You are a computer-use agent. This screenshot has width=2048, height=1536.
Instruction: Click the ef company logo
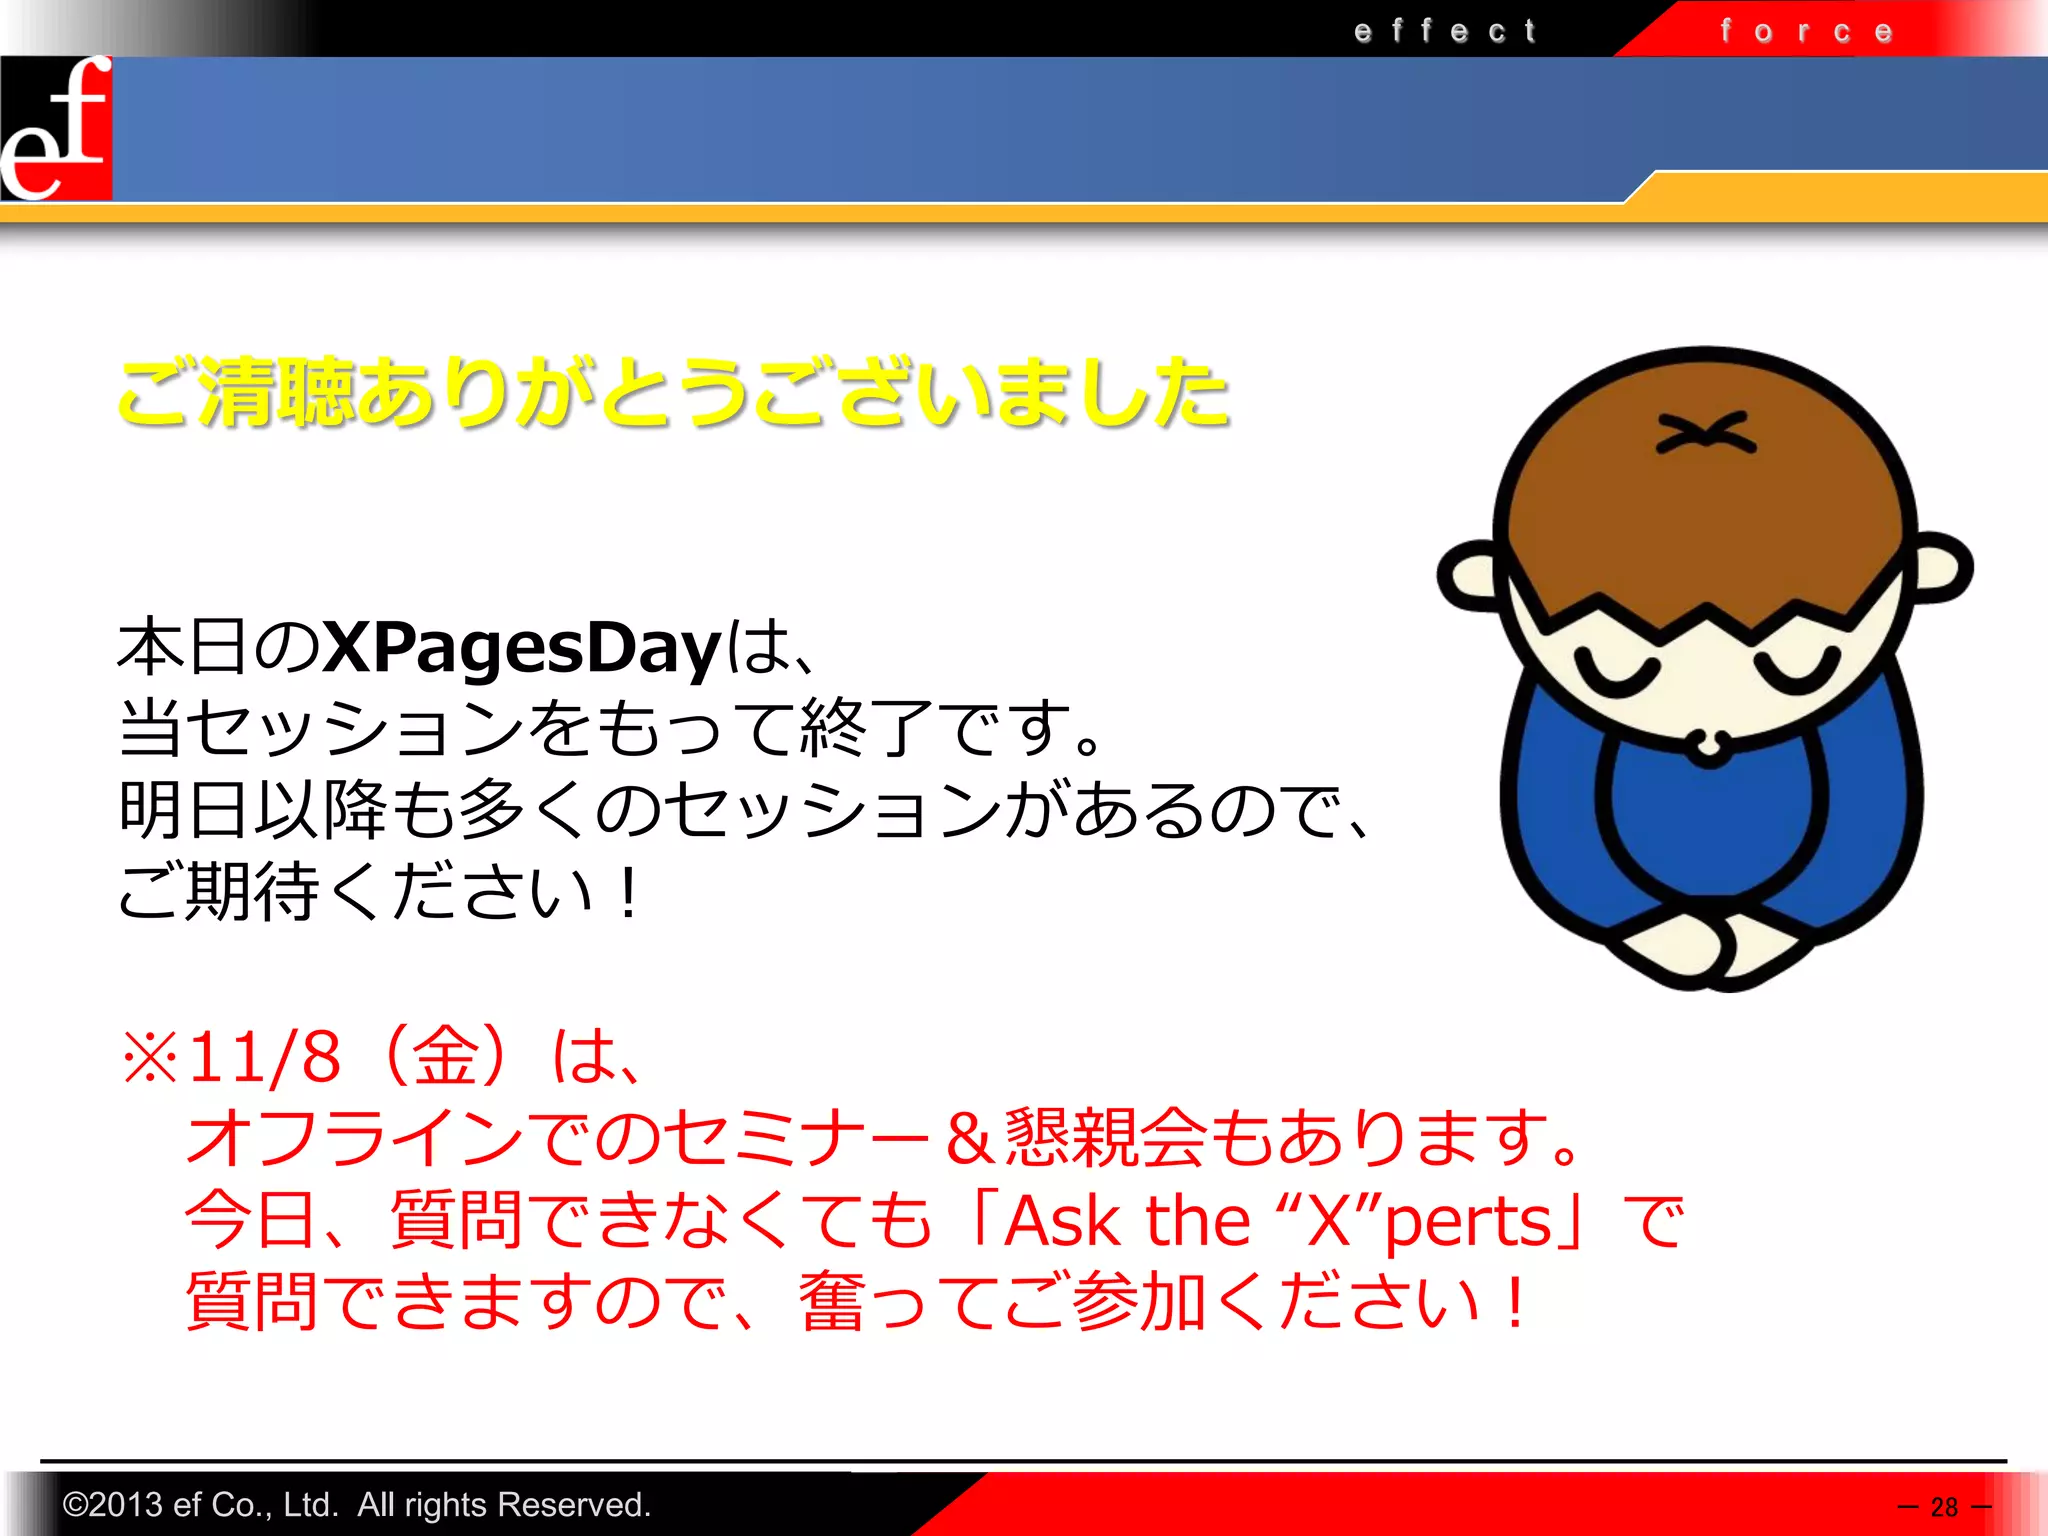point(56,128)
